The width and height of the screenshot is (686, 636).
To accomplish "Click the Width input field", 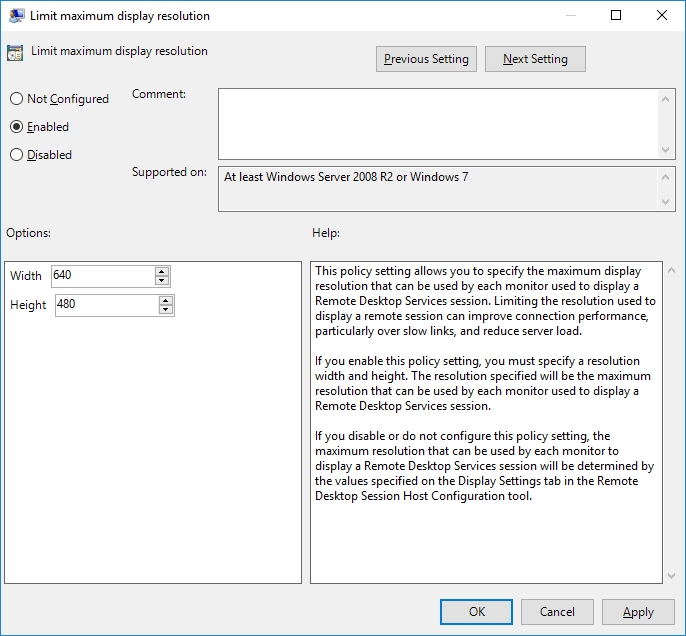I will pos(102,276).
